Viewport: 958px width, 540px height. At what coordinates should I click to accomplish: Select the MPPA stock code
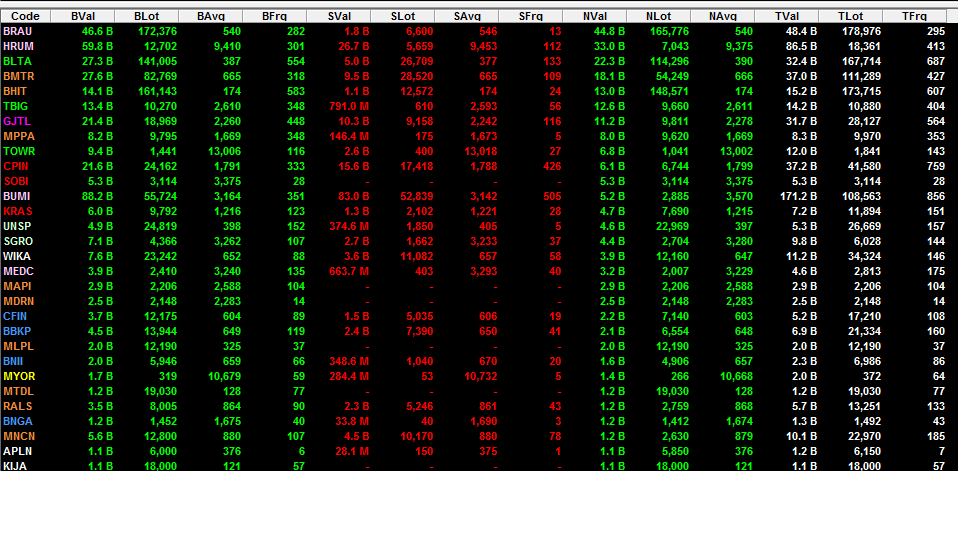coord(19,136)
